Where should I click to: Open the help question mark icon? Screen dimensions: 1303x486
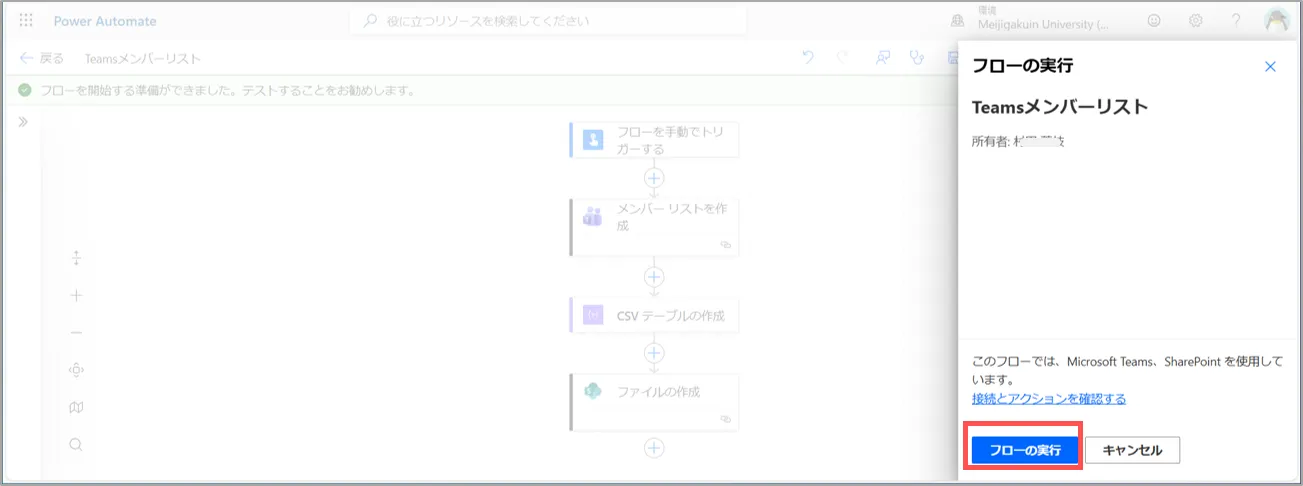1236,21
